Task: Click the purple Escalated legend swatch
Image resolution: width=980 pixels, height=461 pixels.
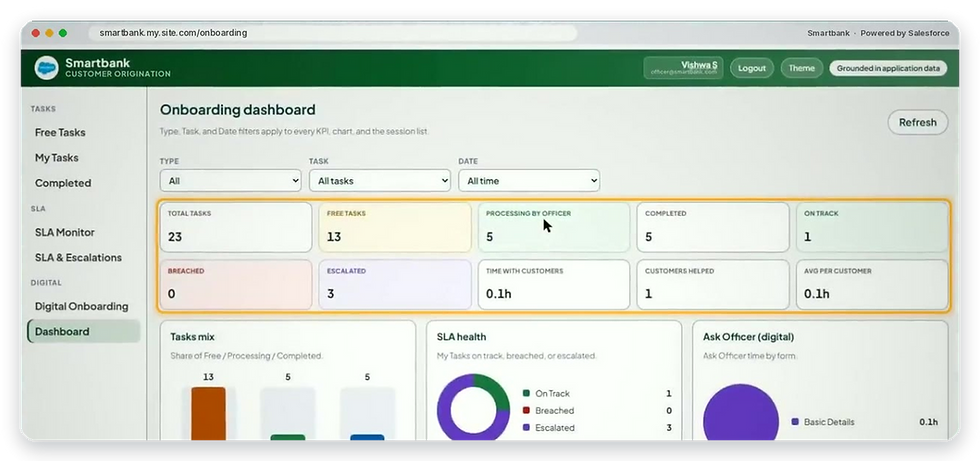Action: 526,428
